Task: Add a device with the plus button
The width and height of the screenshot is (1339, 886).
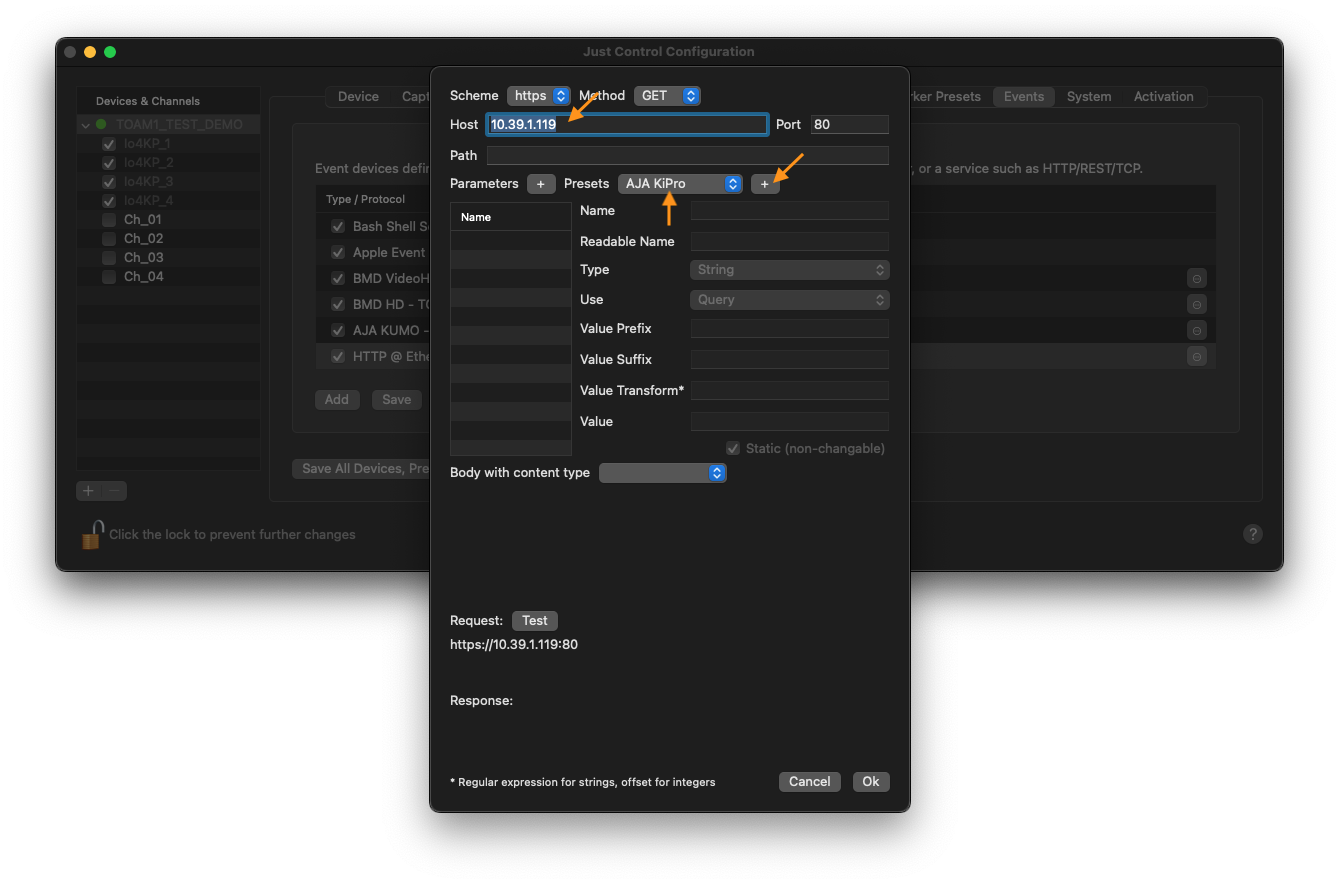Action: point(89,491)
